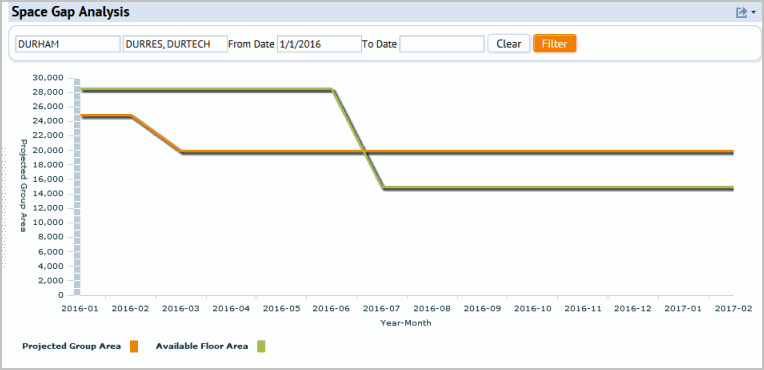Clear the filter values
This screenshot has height=370, width=764.
point(509,43)
